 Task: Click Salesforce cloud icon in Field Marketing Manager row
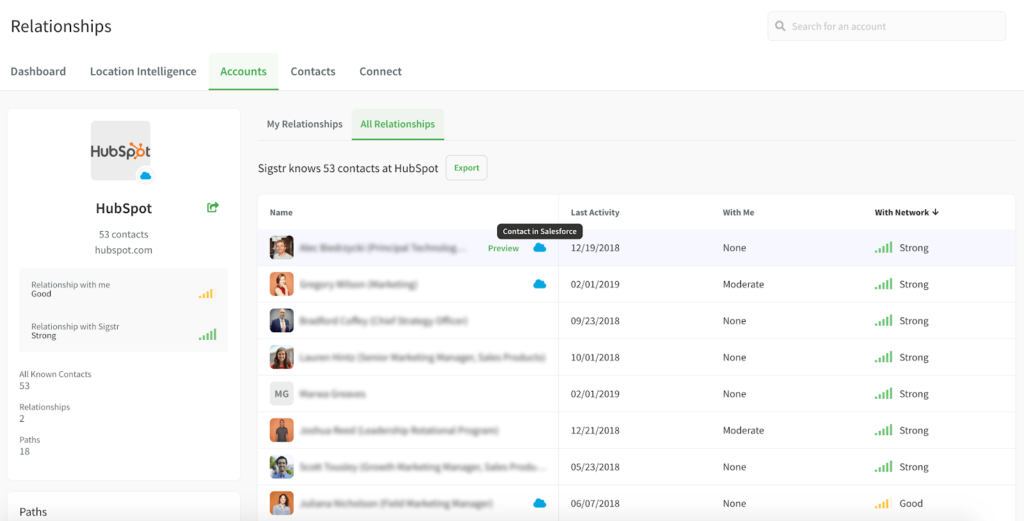(x=539, y=503)
